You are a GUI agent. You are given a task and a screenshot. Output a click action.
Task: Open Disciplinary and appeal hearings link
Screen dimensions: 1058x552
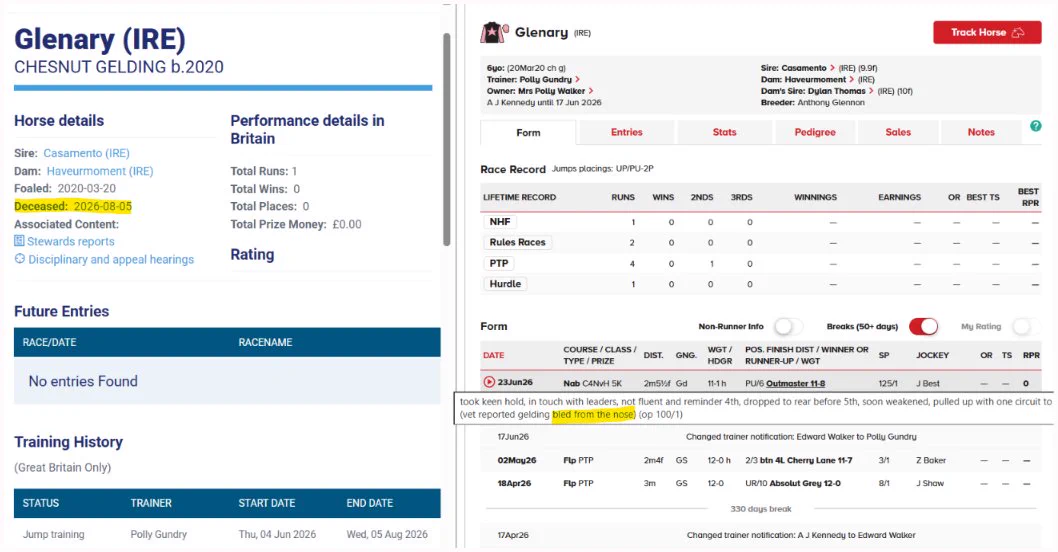(111, 259)
